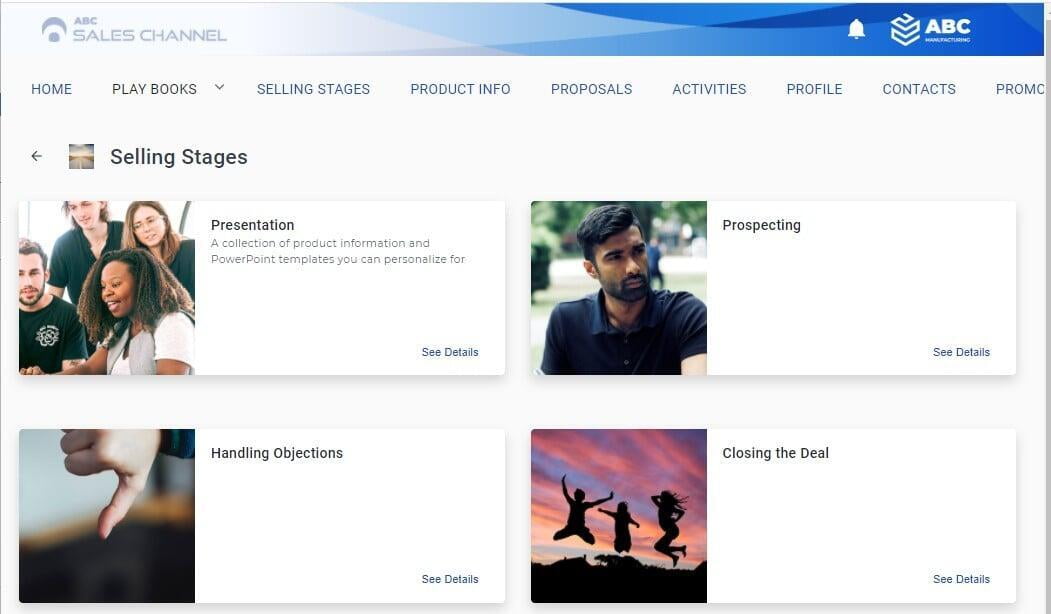See details for Closing the Deal
The image size is (1051, 614).
point(961,579)
